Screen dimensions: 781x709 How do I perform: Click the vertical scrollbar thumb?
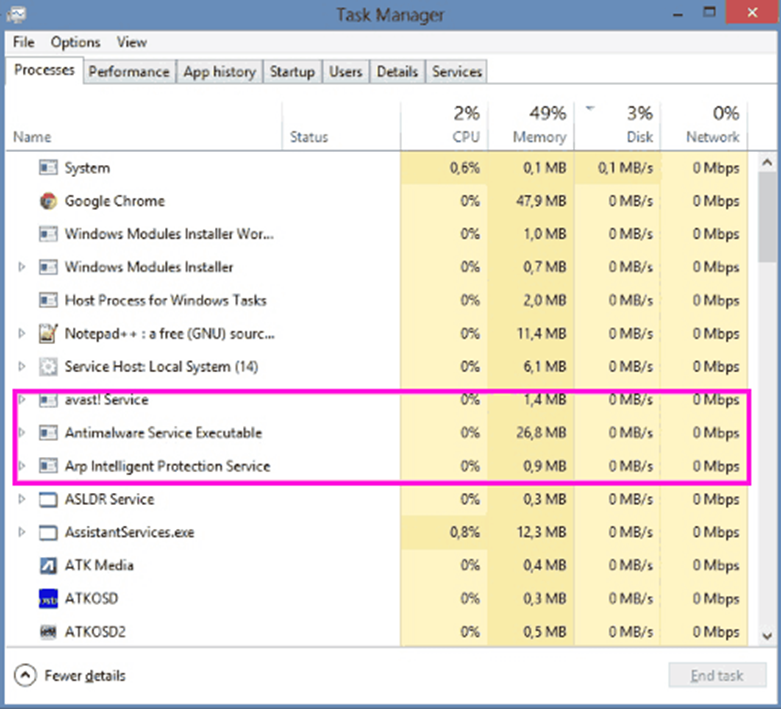coord(767,217)
